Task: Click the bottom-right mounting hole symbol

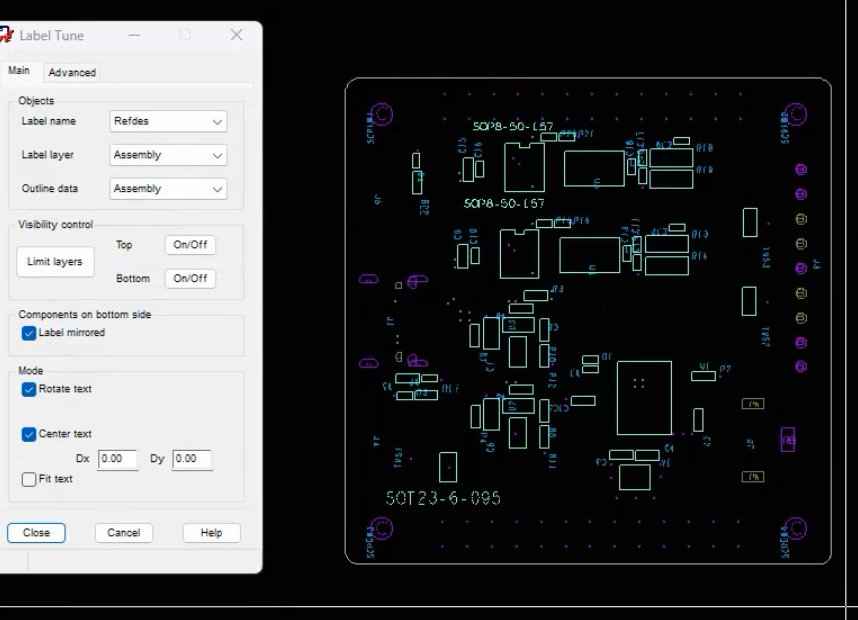Action: tap(796, 529)
